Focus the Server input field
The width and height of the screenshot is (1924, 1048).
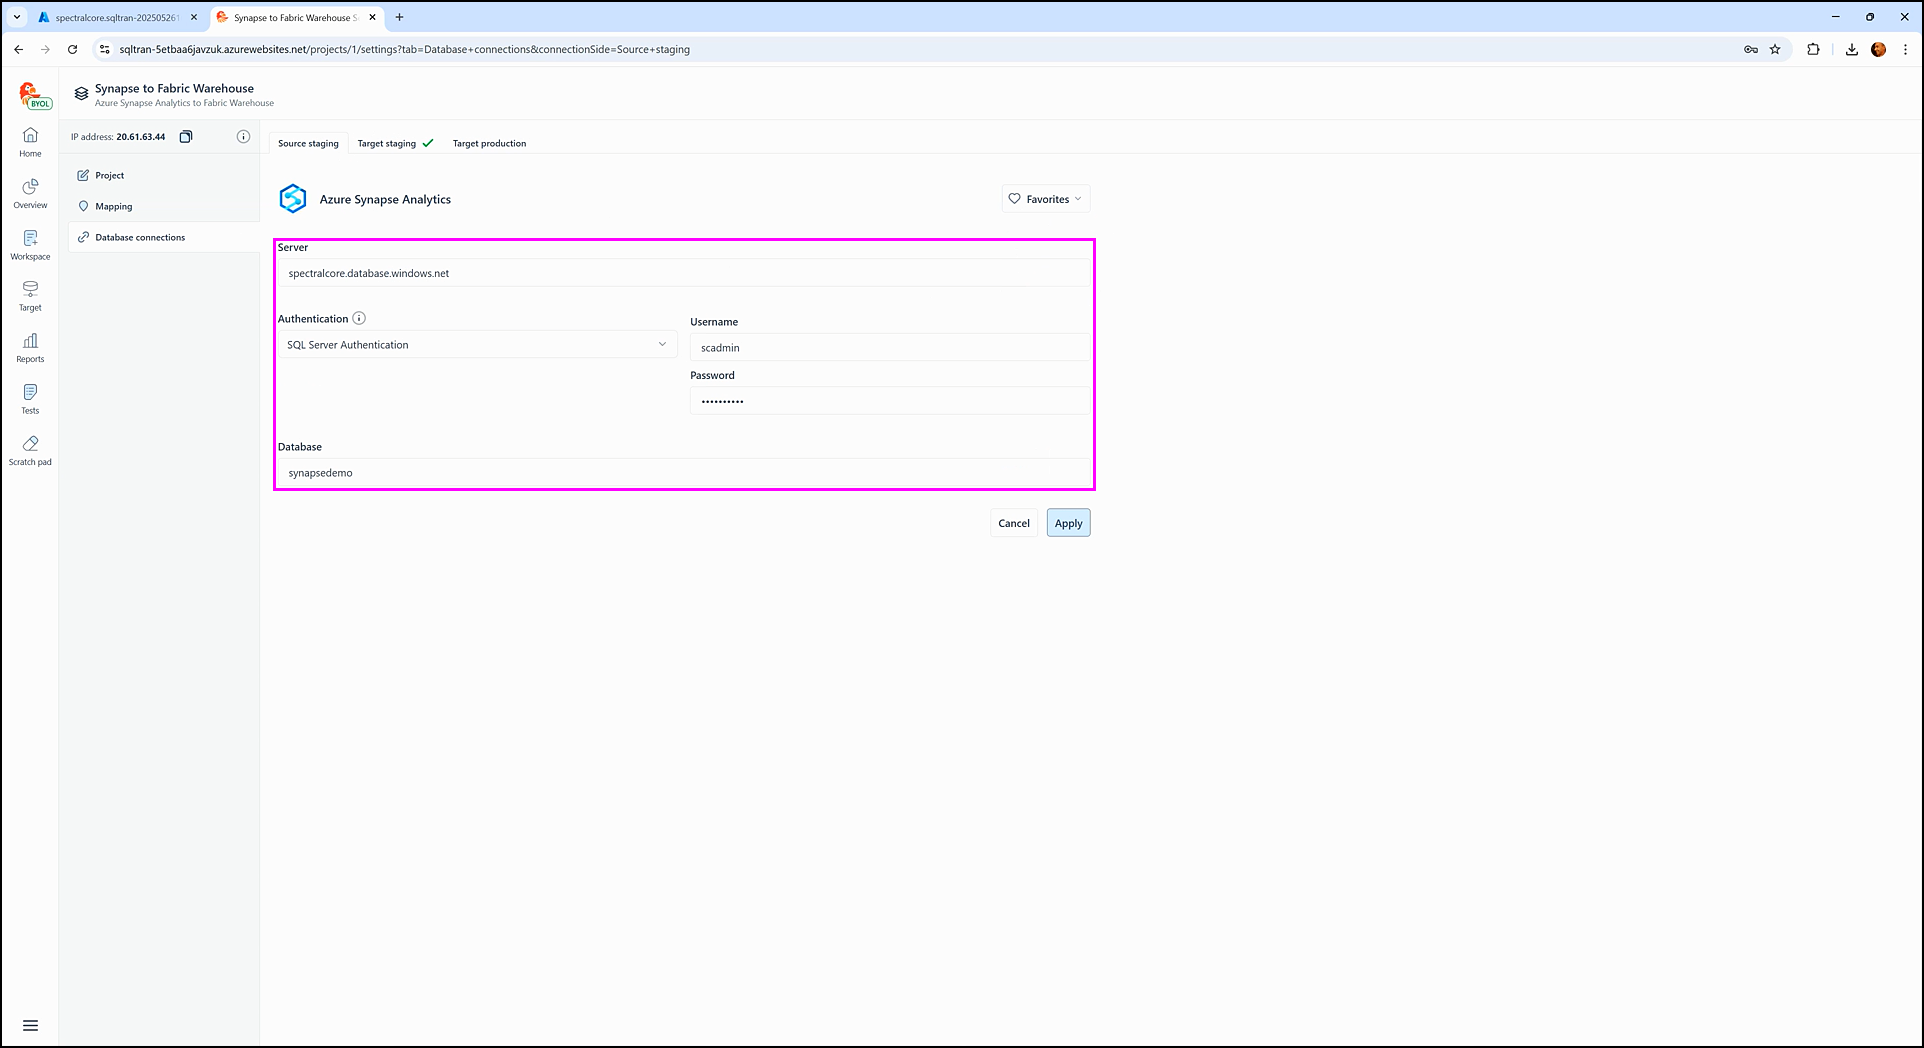pos(684,273)
